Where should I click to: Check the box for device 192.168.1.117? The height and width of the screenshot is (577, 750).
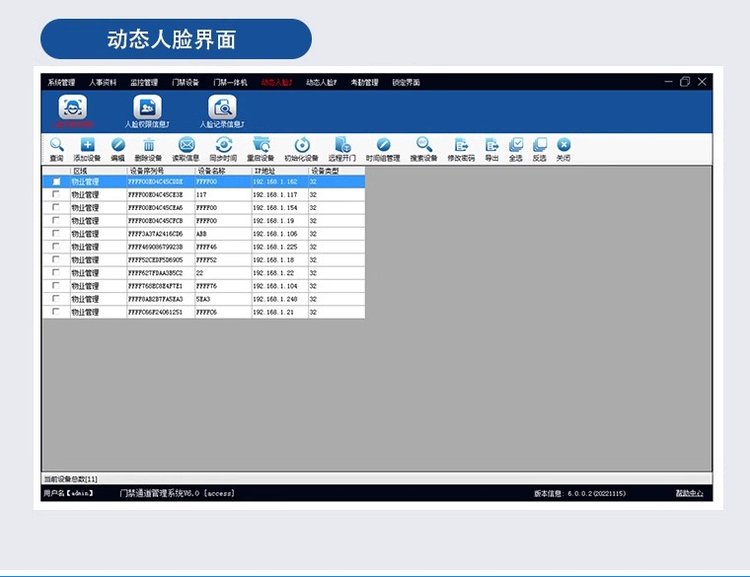click(x=56, y=195)
